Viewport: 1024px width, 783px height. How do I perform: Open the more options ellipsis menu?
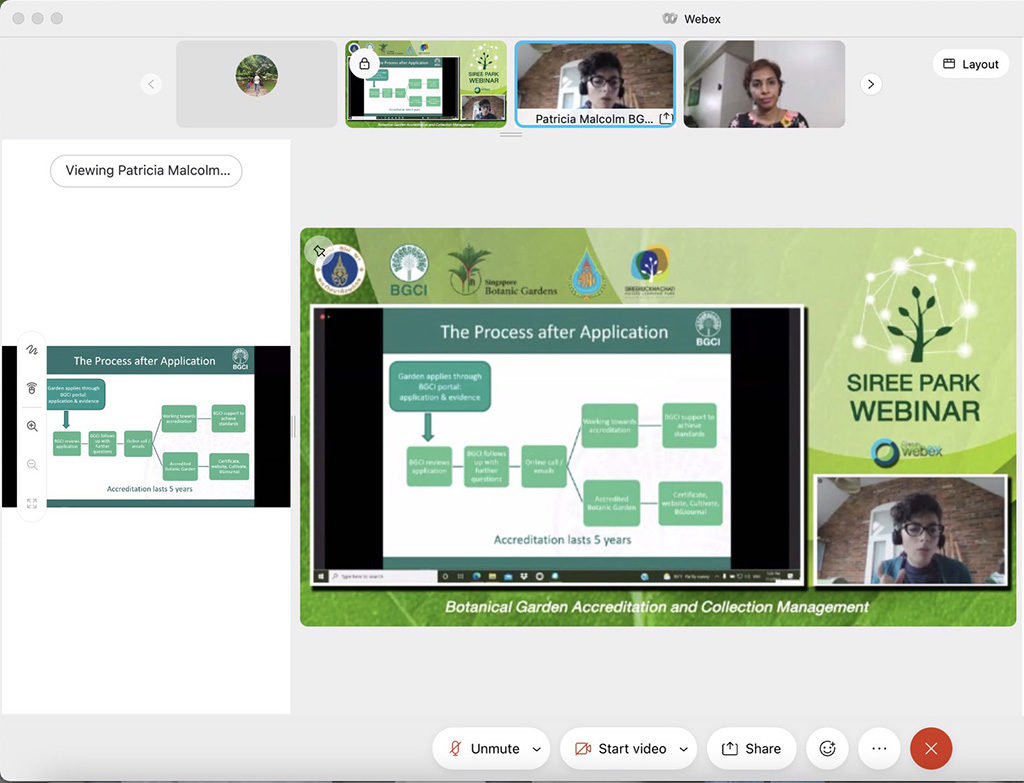point(879,748)
